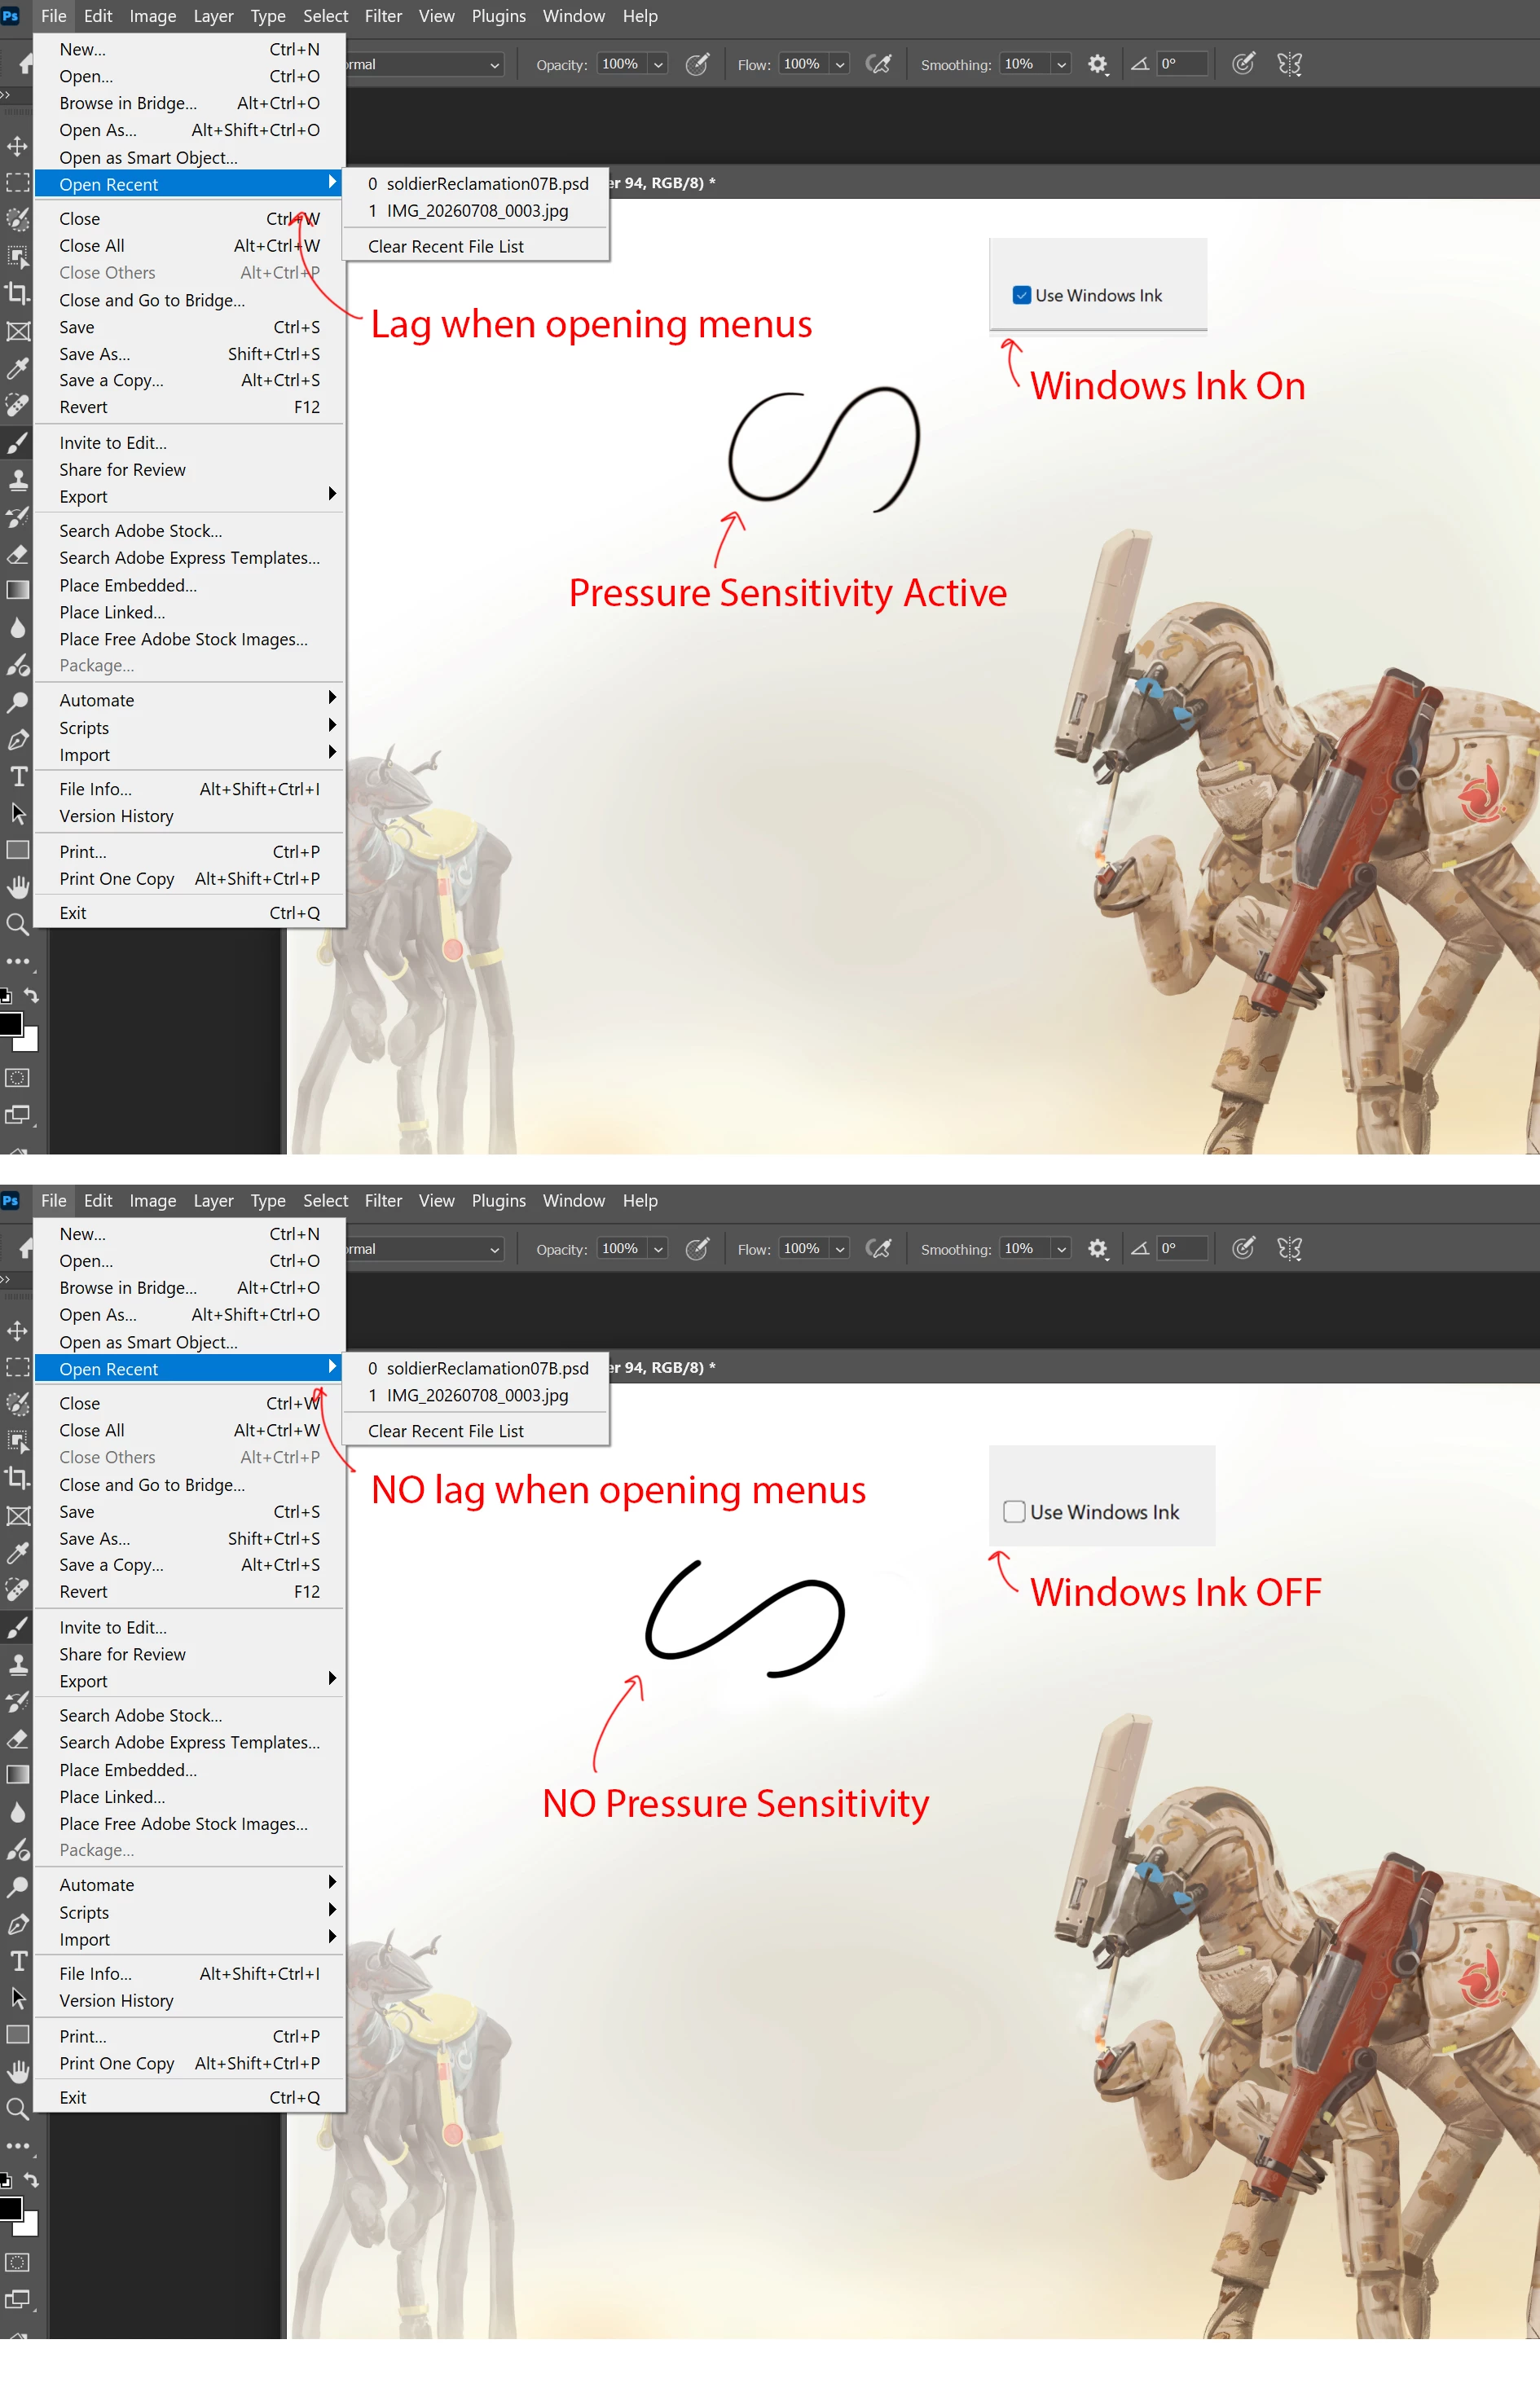Select the Clone Stamp tool in upper window

click(17, 479)
